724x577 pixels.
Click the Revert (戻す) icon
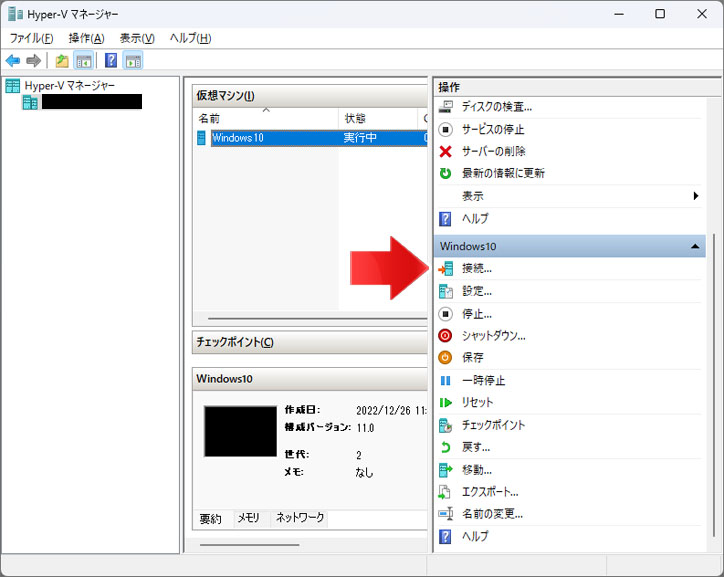point(445,447)
